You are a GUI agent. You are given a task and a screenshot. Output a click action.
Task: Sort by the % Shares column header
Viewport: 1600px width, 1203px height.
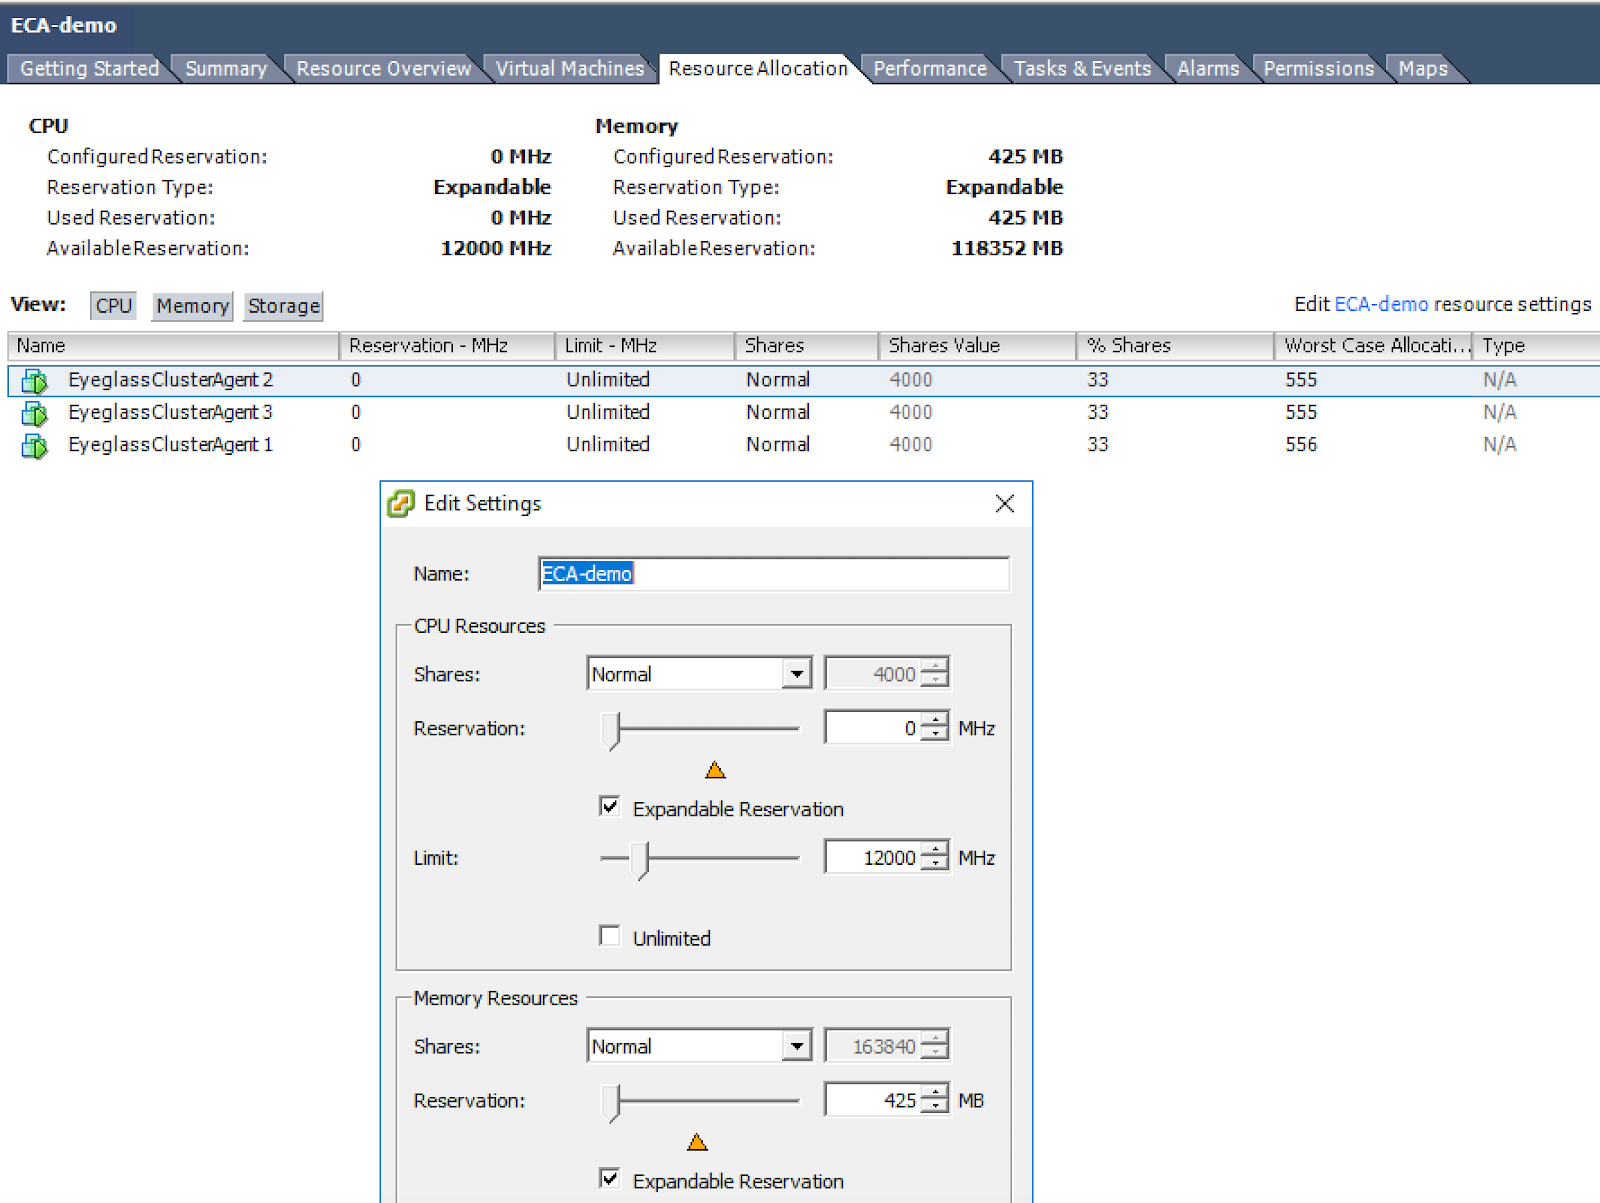[1175, 346]
